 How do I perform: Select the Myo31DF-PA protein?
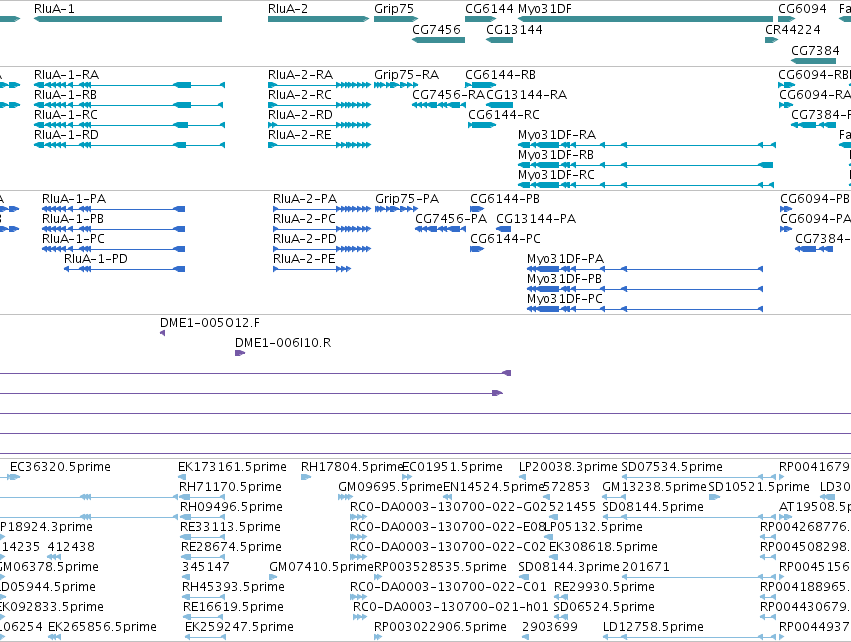tap(645, 269)
